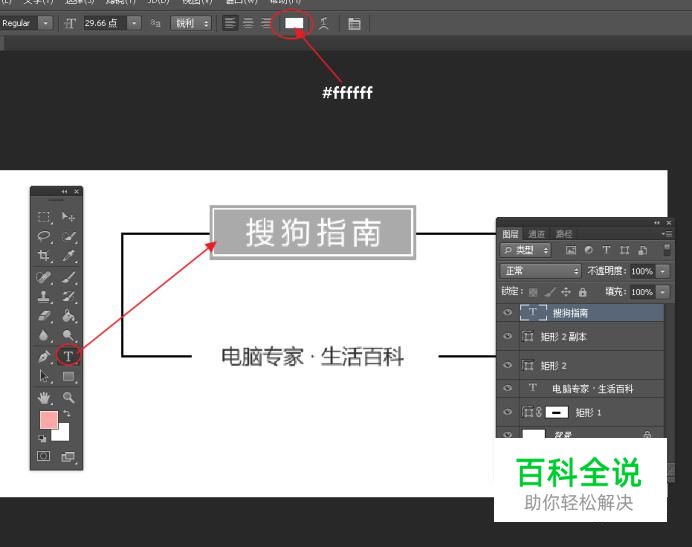The width and height of the screenshot is (692, 547).
Task: Hide the 电脑专家·生活百科 layer
Action: 508,388
